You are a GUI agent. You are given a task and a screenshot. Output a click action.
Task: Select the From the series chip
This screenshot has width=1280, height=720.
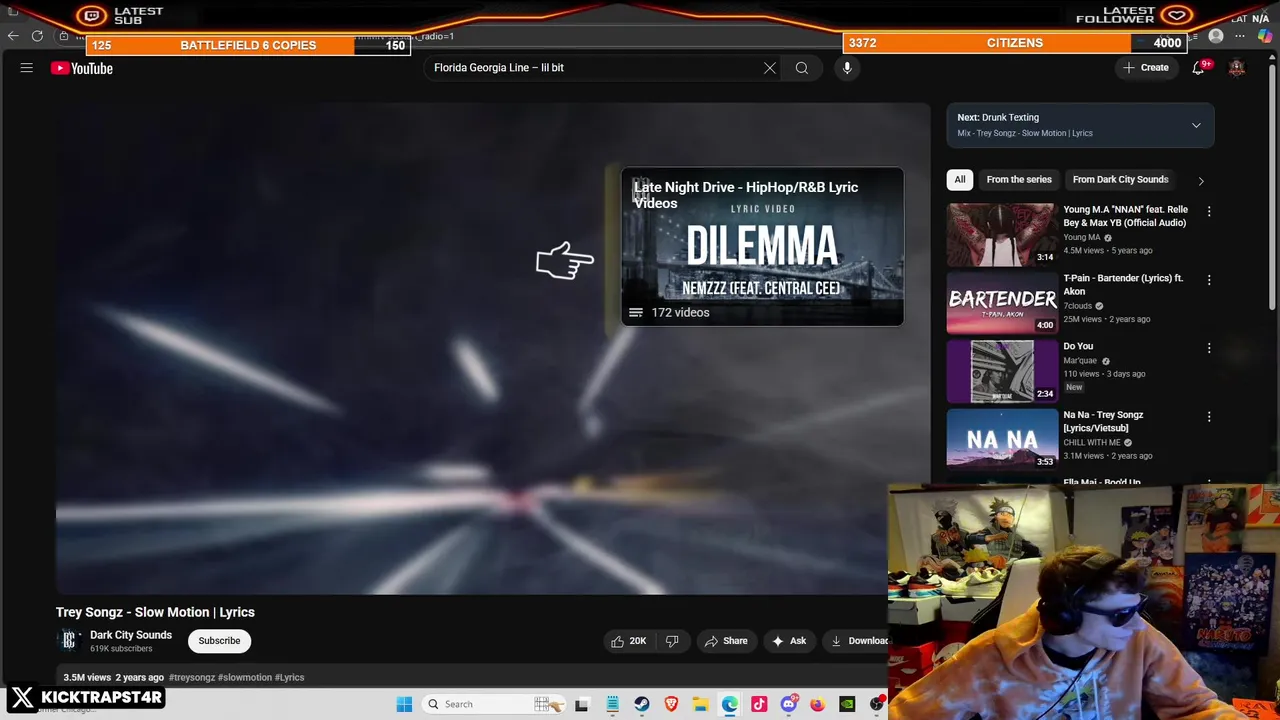(x=1019, y=180)
